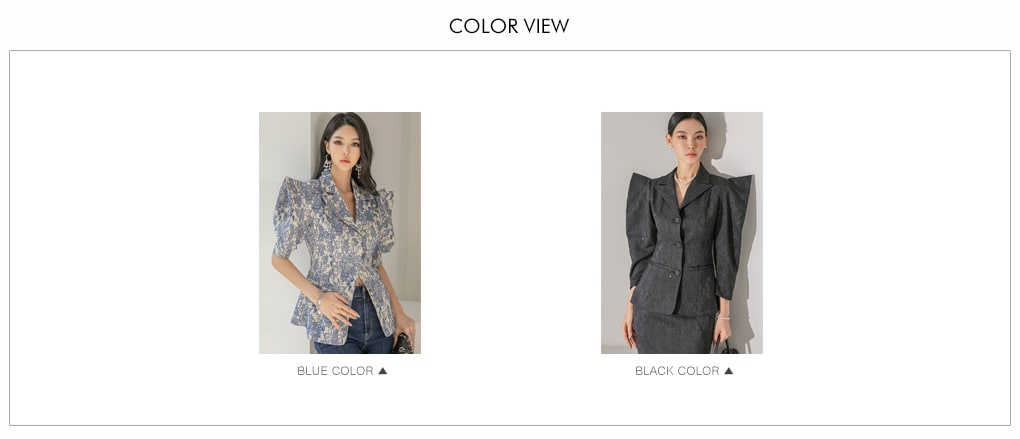Click the triangle icon beside BLUE COLOR
The image size is (1020, 439).
[x=382, y=371]
